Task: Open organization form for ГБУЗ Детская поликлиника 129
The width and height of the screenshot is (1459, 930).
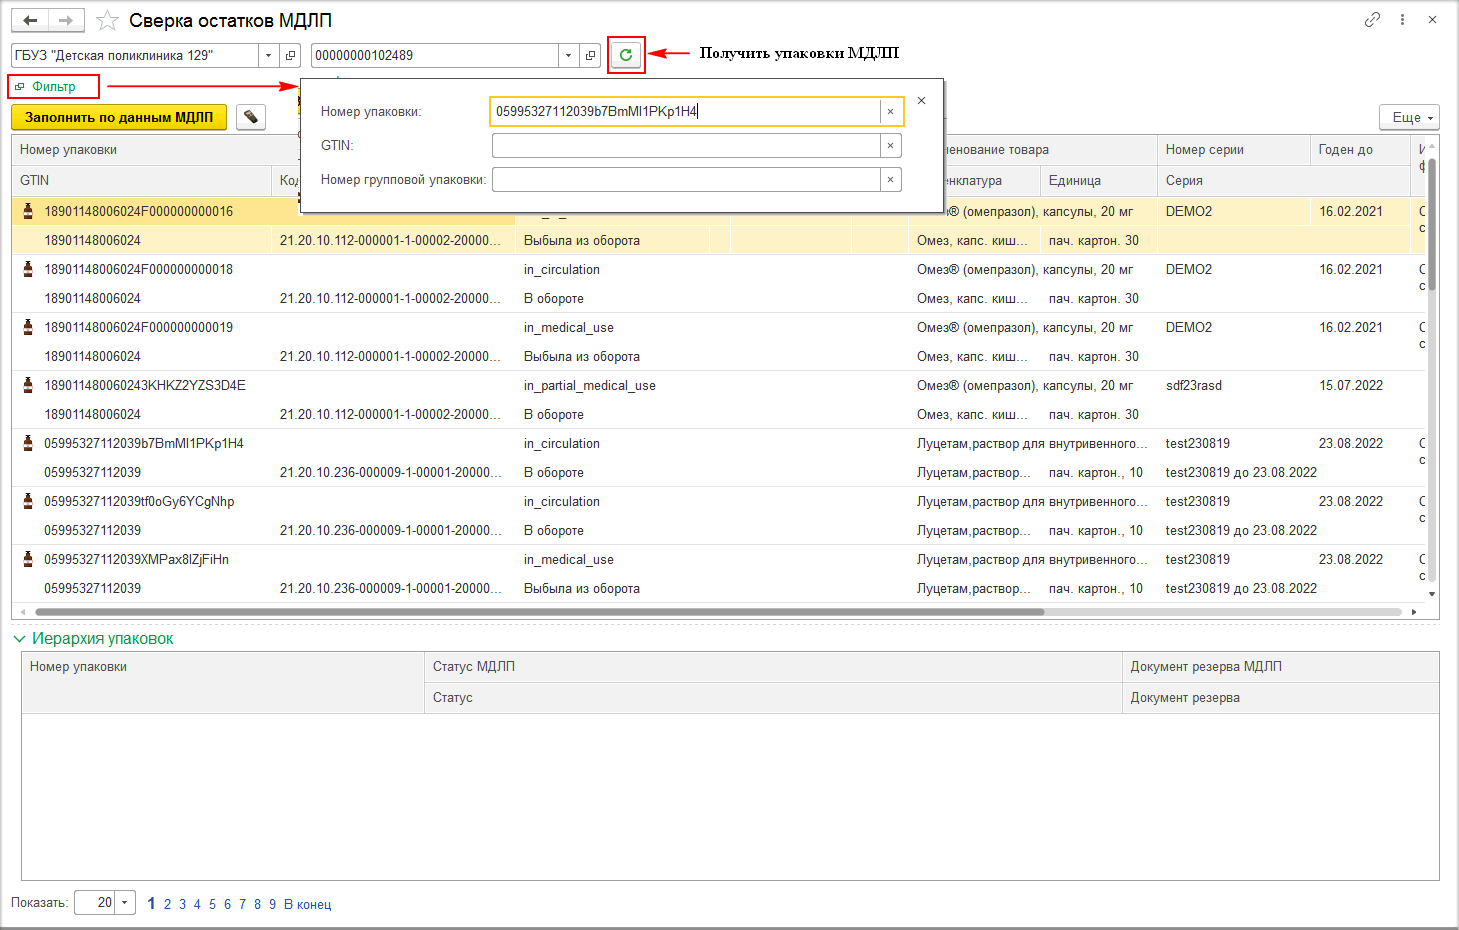Action: 290,55
